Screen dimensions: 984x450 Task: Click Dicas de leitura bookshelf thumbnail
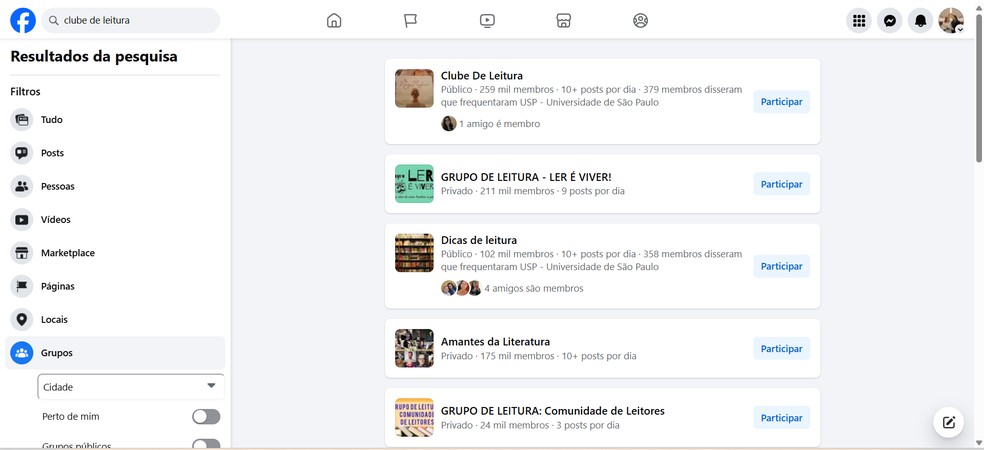pos(414,253)
